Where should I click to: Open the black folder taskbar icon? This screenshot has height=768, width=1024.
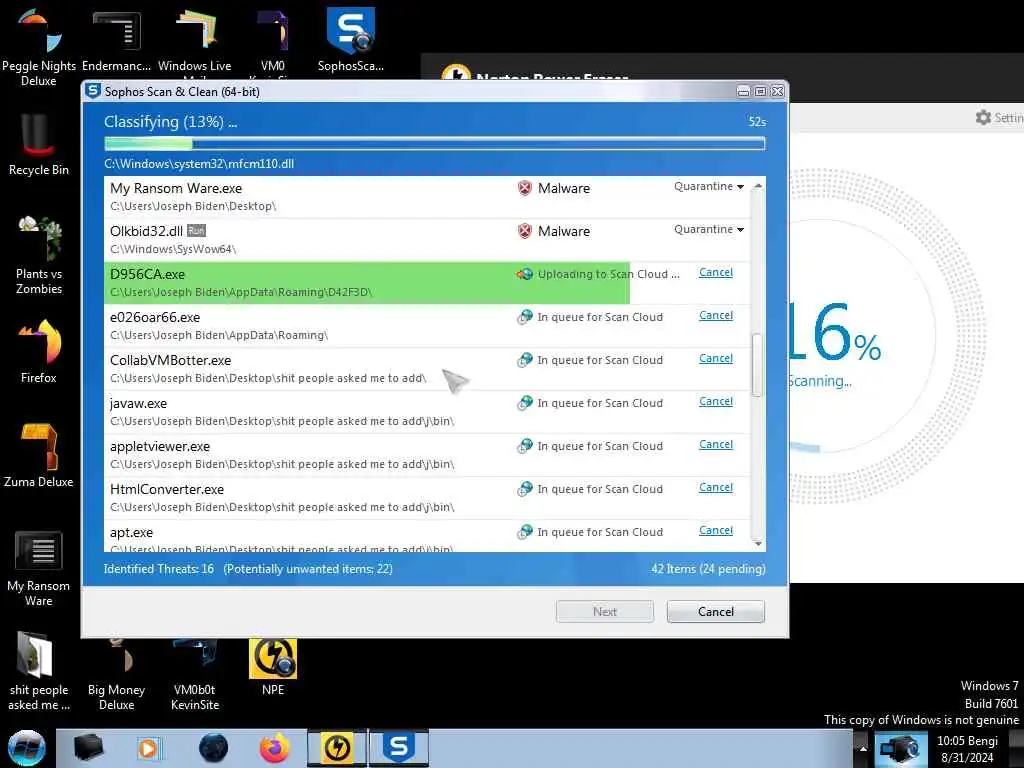point(88,748)
